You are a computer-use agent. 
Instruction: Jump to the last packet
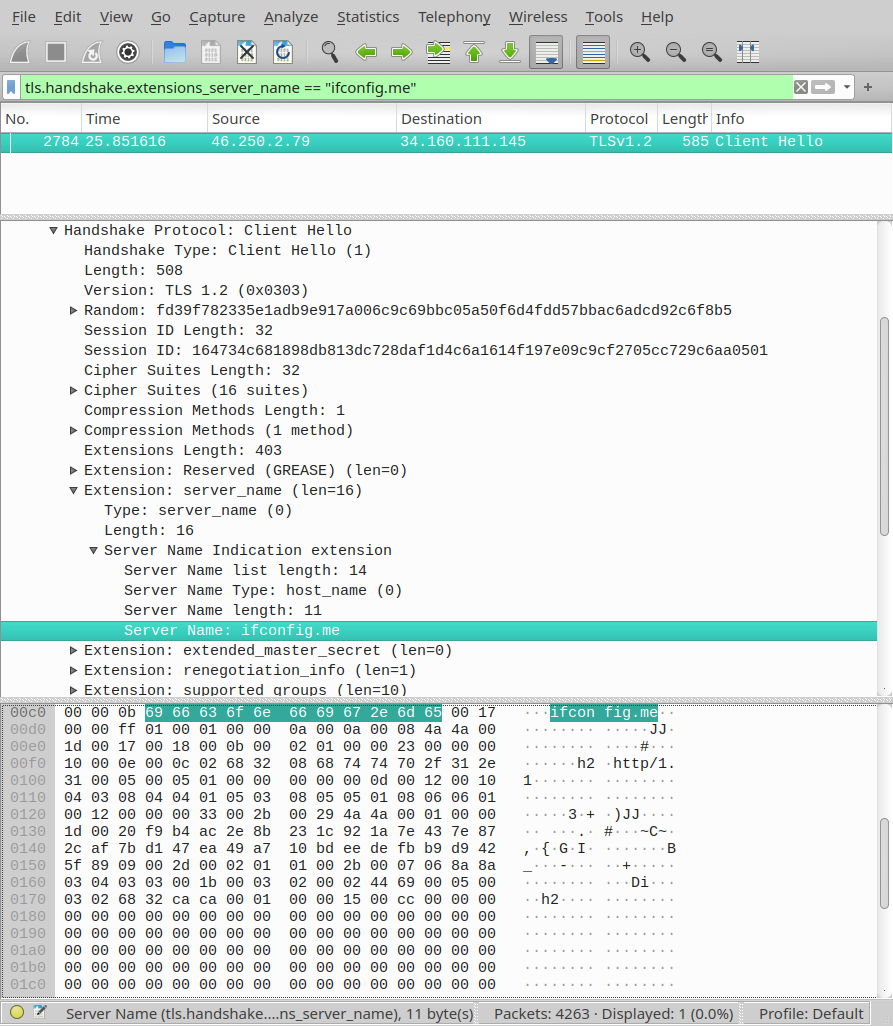click(x=509, y=52)
